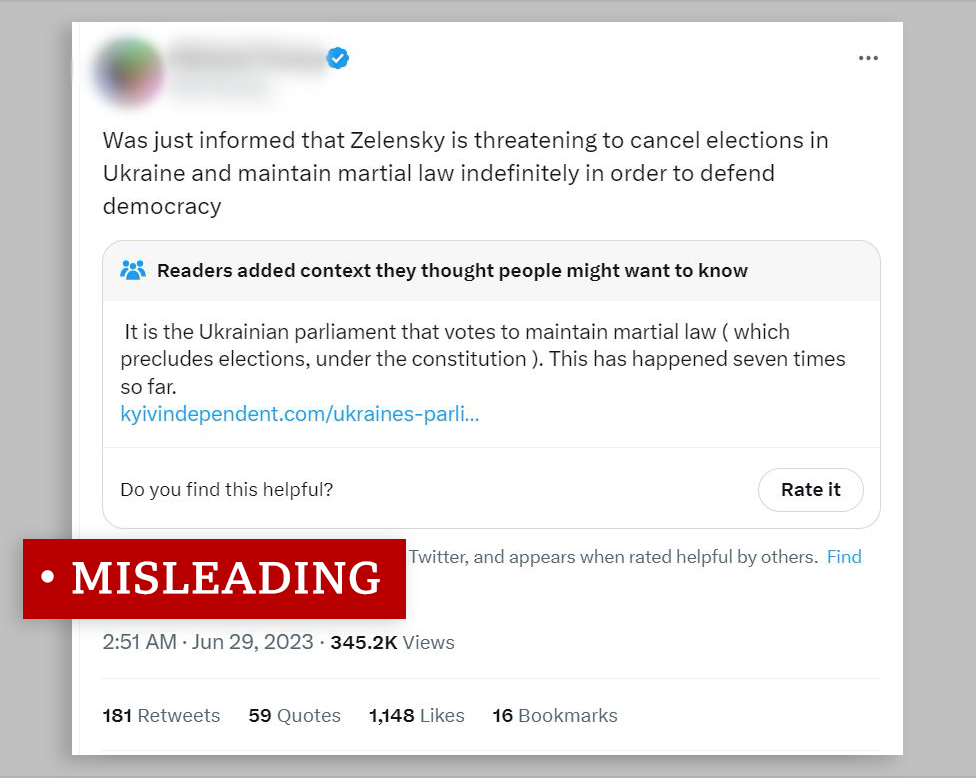
Task: Click the Readers added context header
Action: click(x=452, y=270)
